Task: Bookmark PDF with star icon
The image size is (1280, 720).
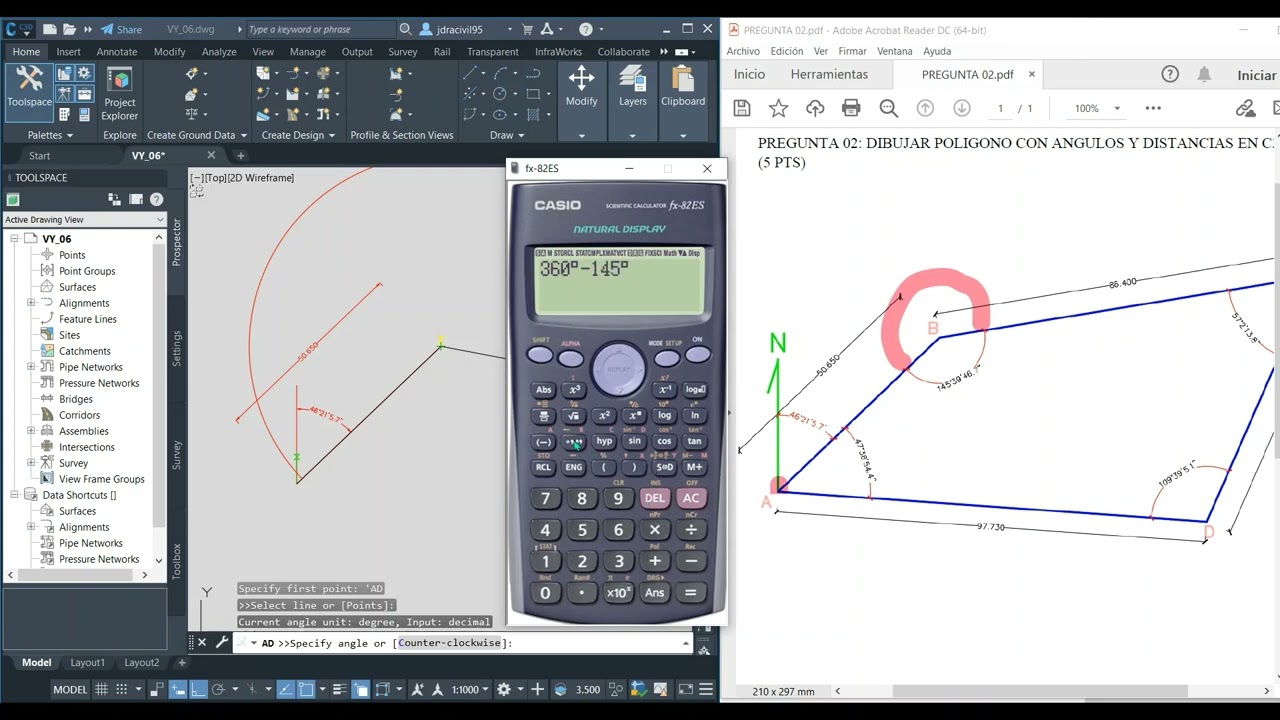Action: (x=778, y=108)
